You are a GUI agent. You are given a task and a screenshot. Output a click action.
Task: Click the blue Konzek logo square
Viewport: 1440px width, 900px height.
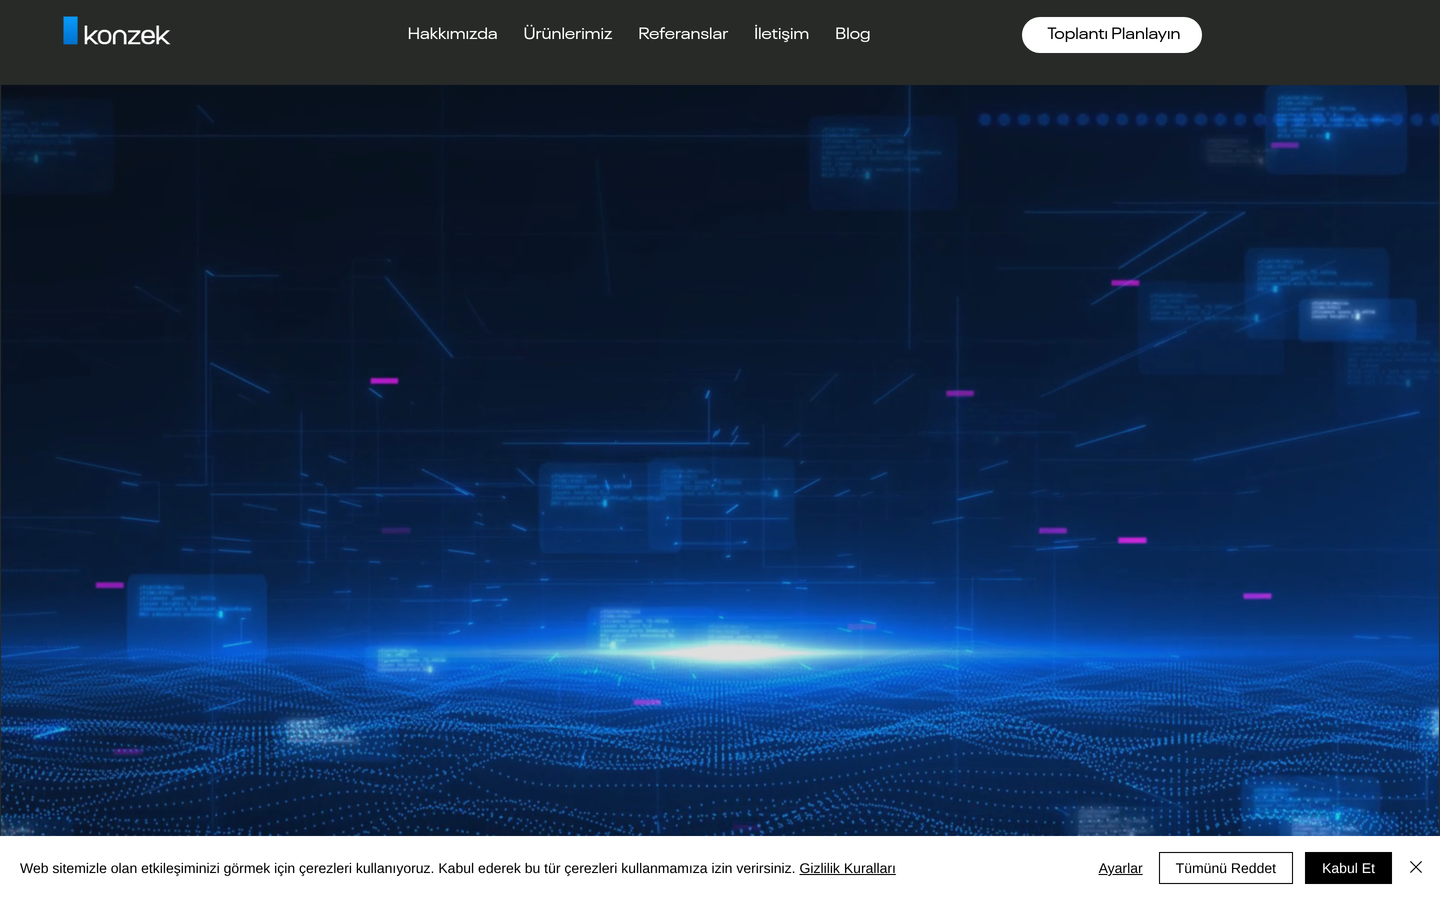pos(70,31)
